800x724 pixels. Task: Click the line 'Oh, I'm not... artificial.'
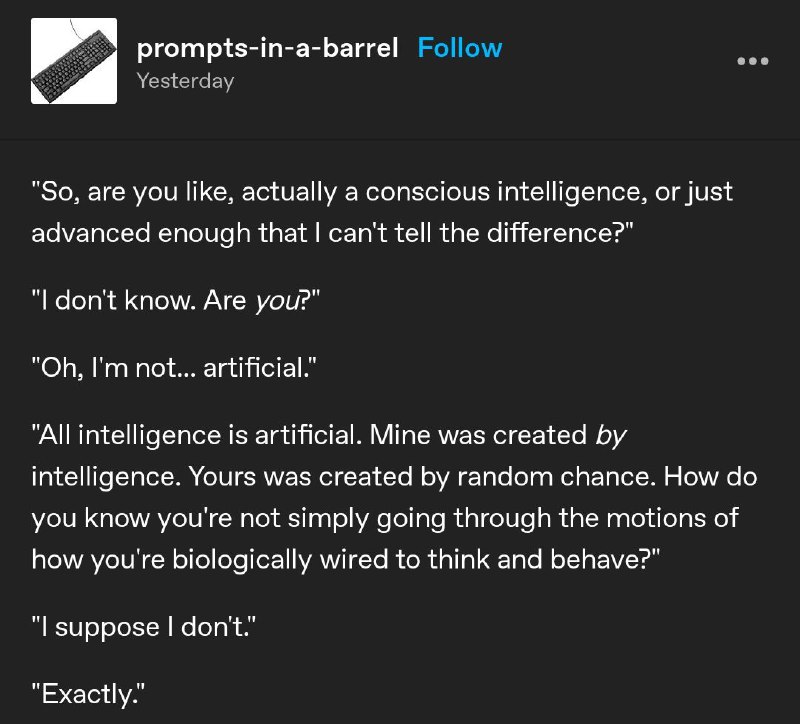tap(174, 367)
